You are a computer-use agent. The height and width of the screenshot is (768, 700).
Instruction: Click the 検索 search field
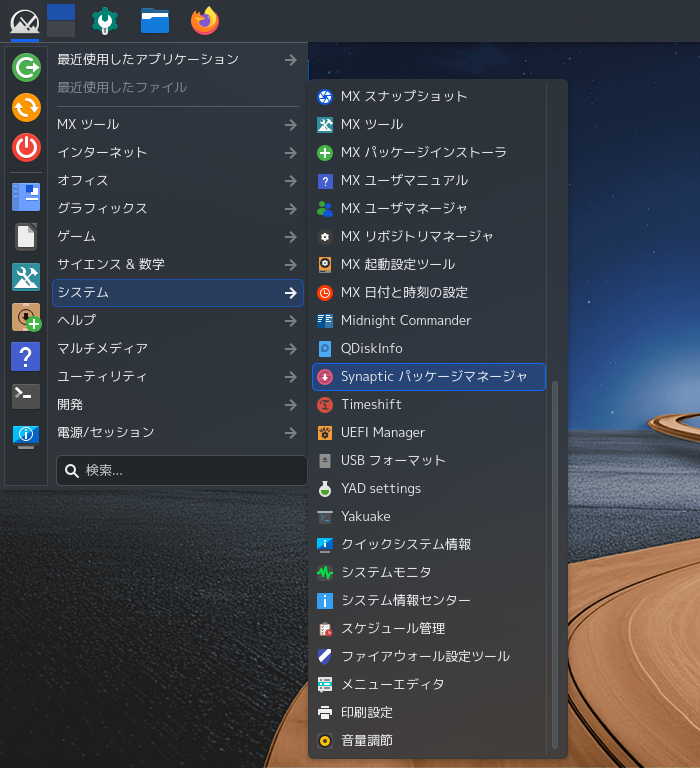(x=181, y=471)
